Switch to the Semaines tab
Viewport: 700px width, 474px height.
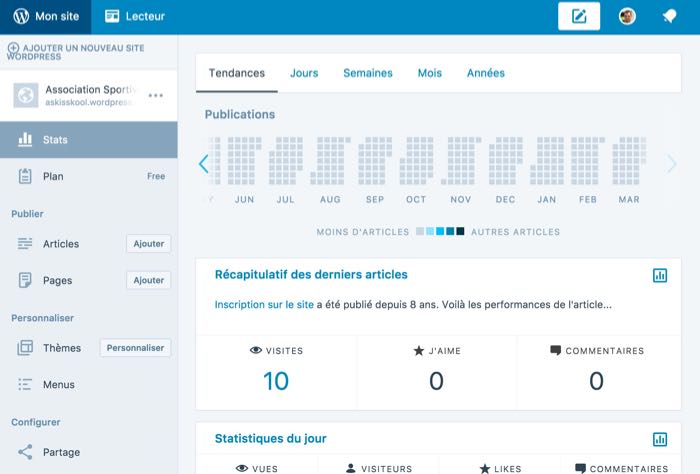(368, 73)
